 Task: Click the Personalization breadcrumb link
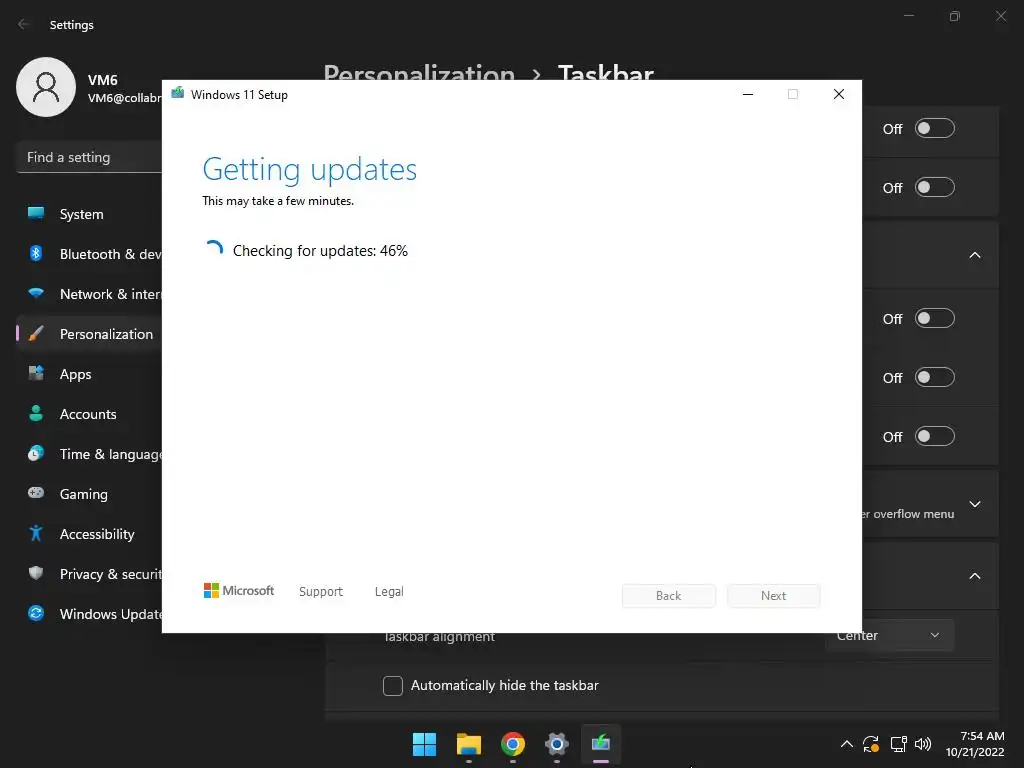coord(419,72)
